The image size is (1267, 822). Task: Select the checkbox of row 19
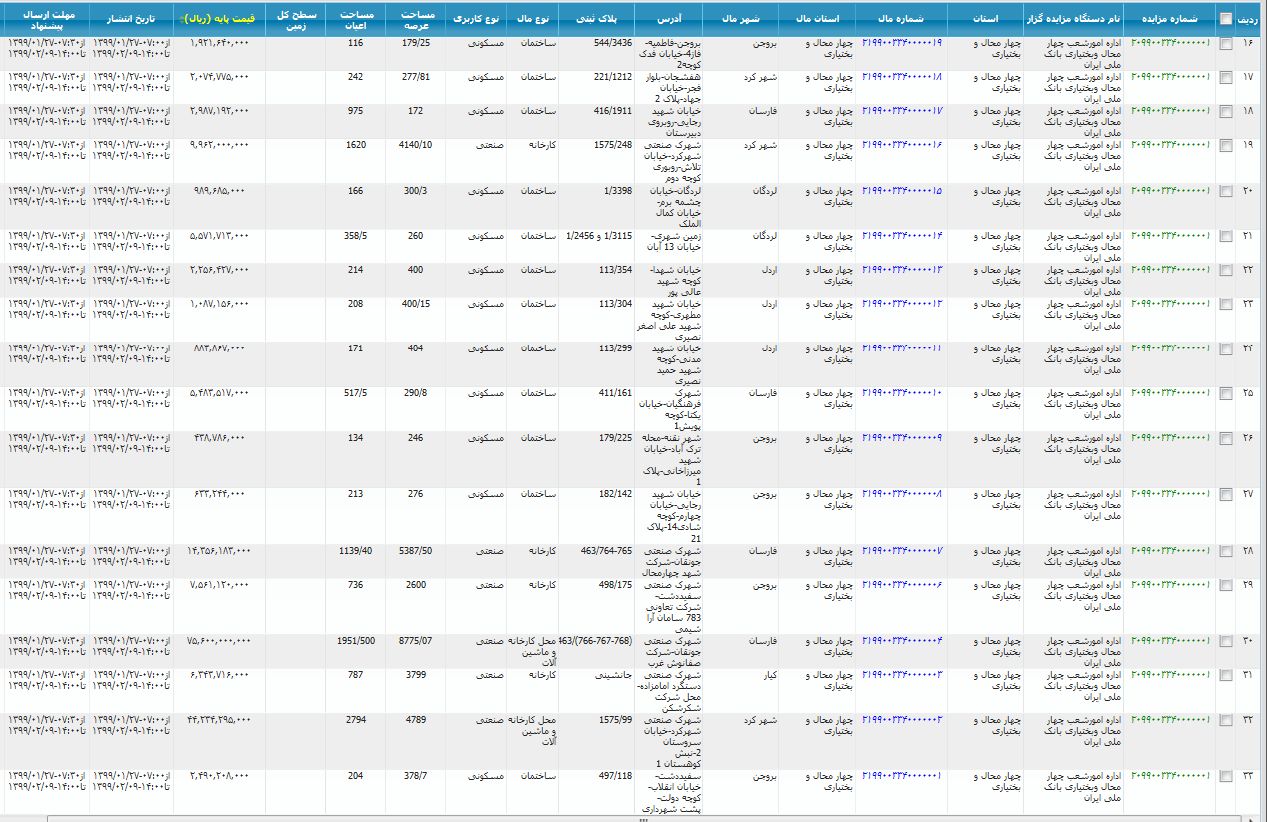pos(1226,145)
